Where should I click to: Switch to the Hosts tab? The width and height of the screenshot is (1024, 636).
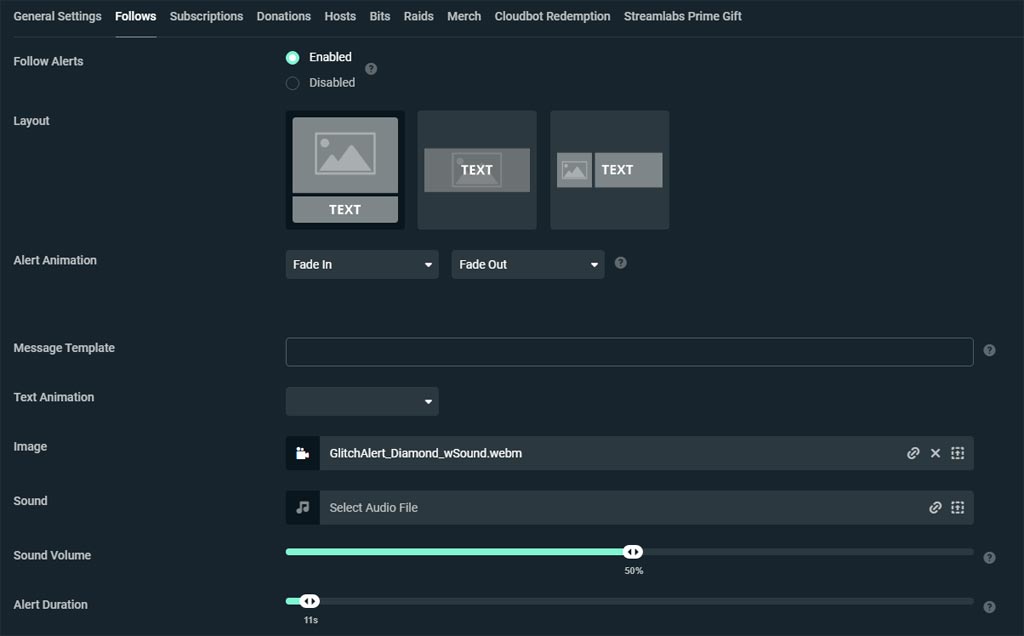(x=340, y=16)
